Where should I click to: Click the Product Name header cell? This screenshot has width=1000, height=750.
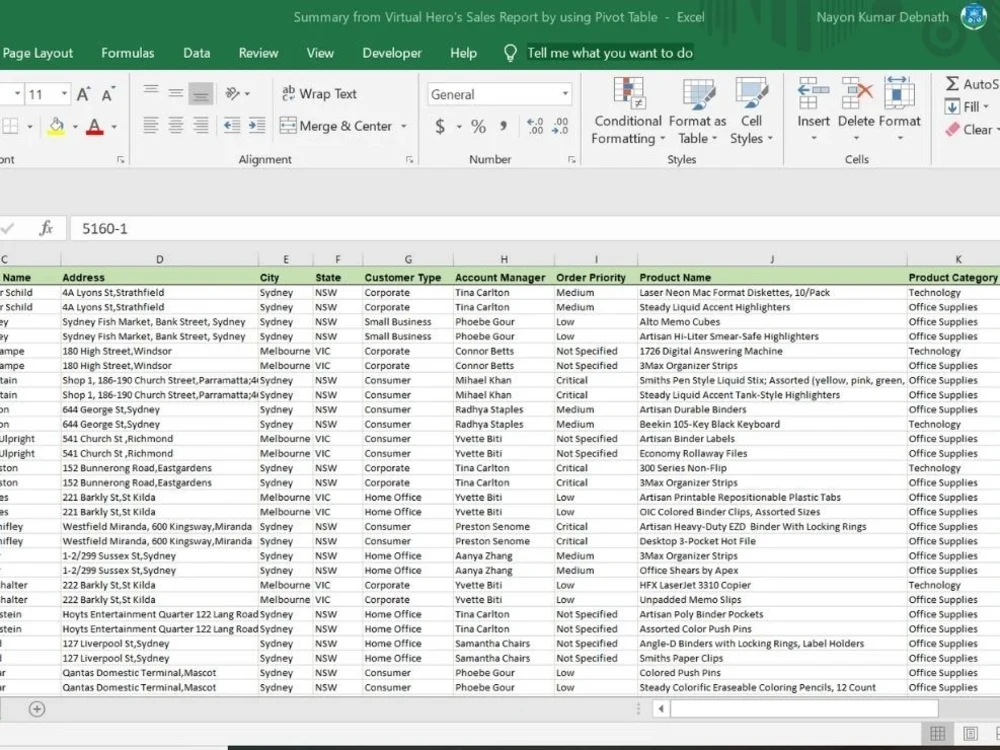click(772, 277)
